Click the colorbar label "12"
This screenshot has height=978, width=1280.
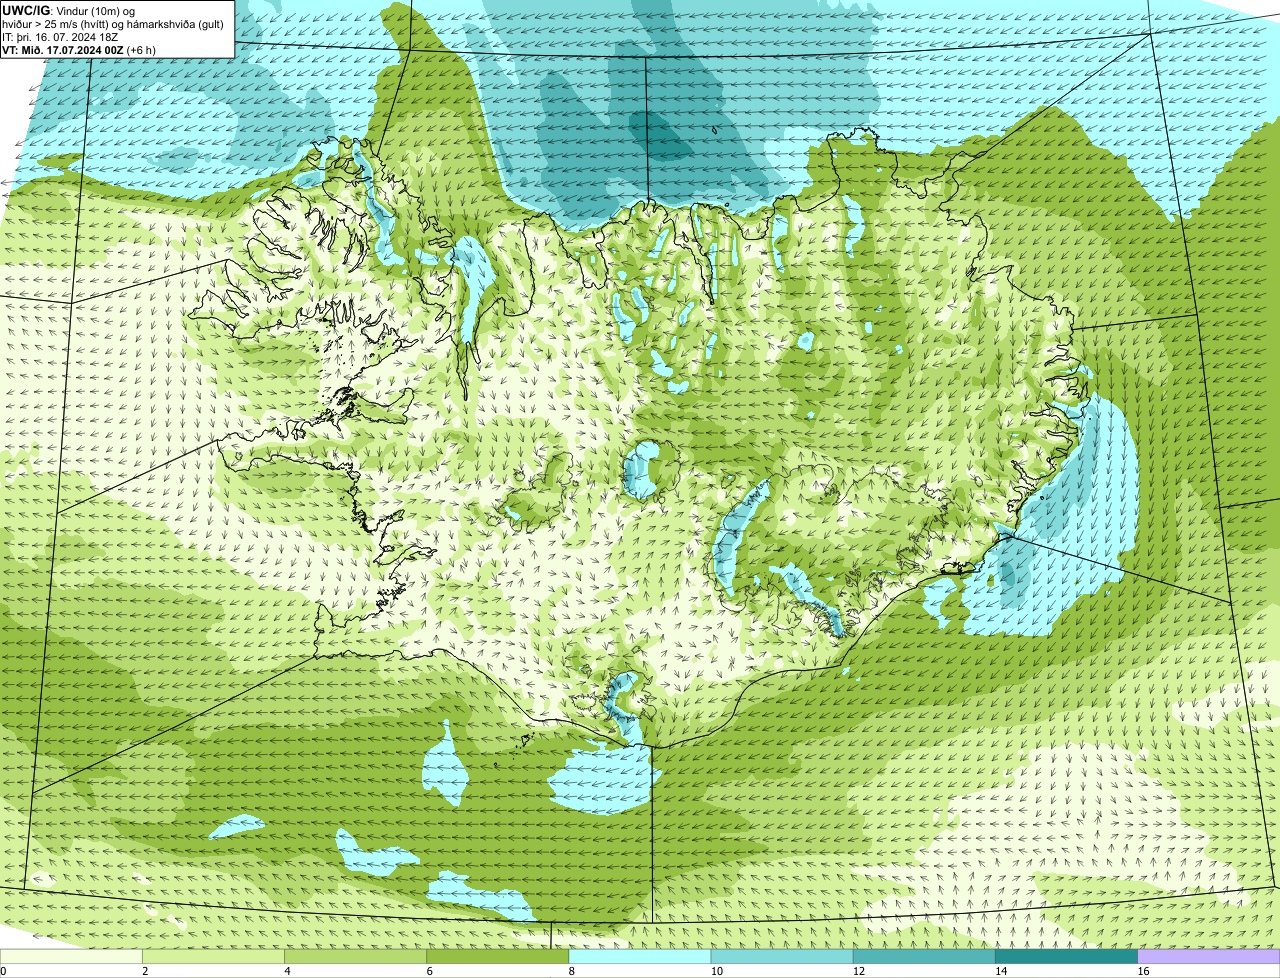pyautogui.click(x=858, y=971)
